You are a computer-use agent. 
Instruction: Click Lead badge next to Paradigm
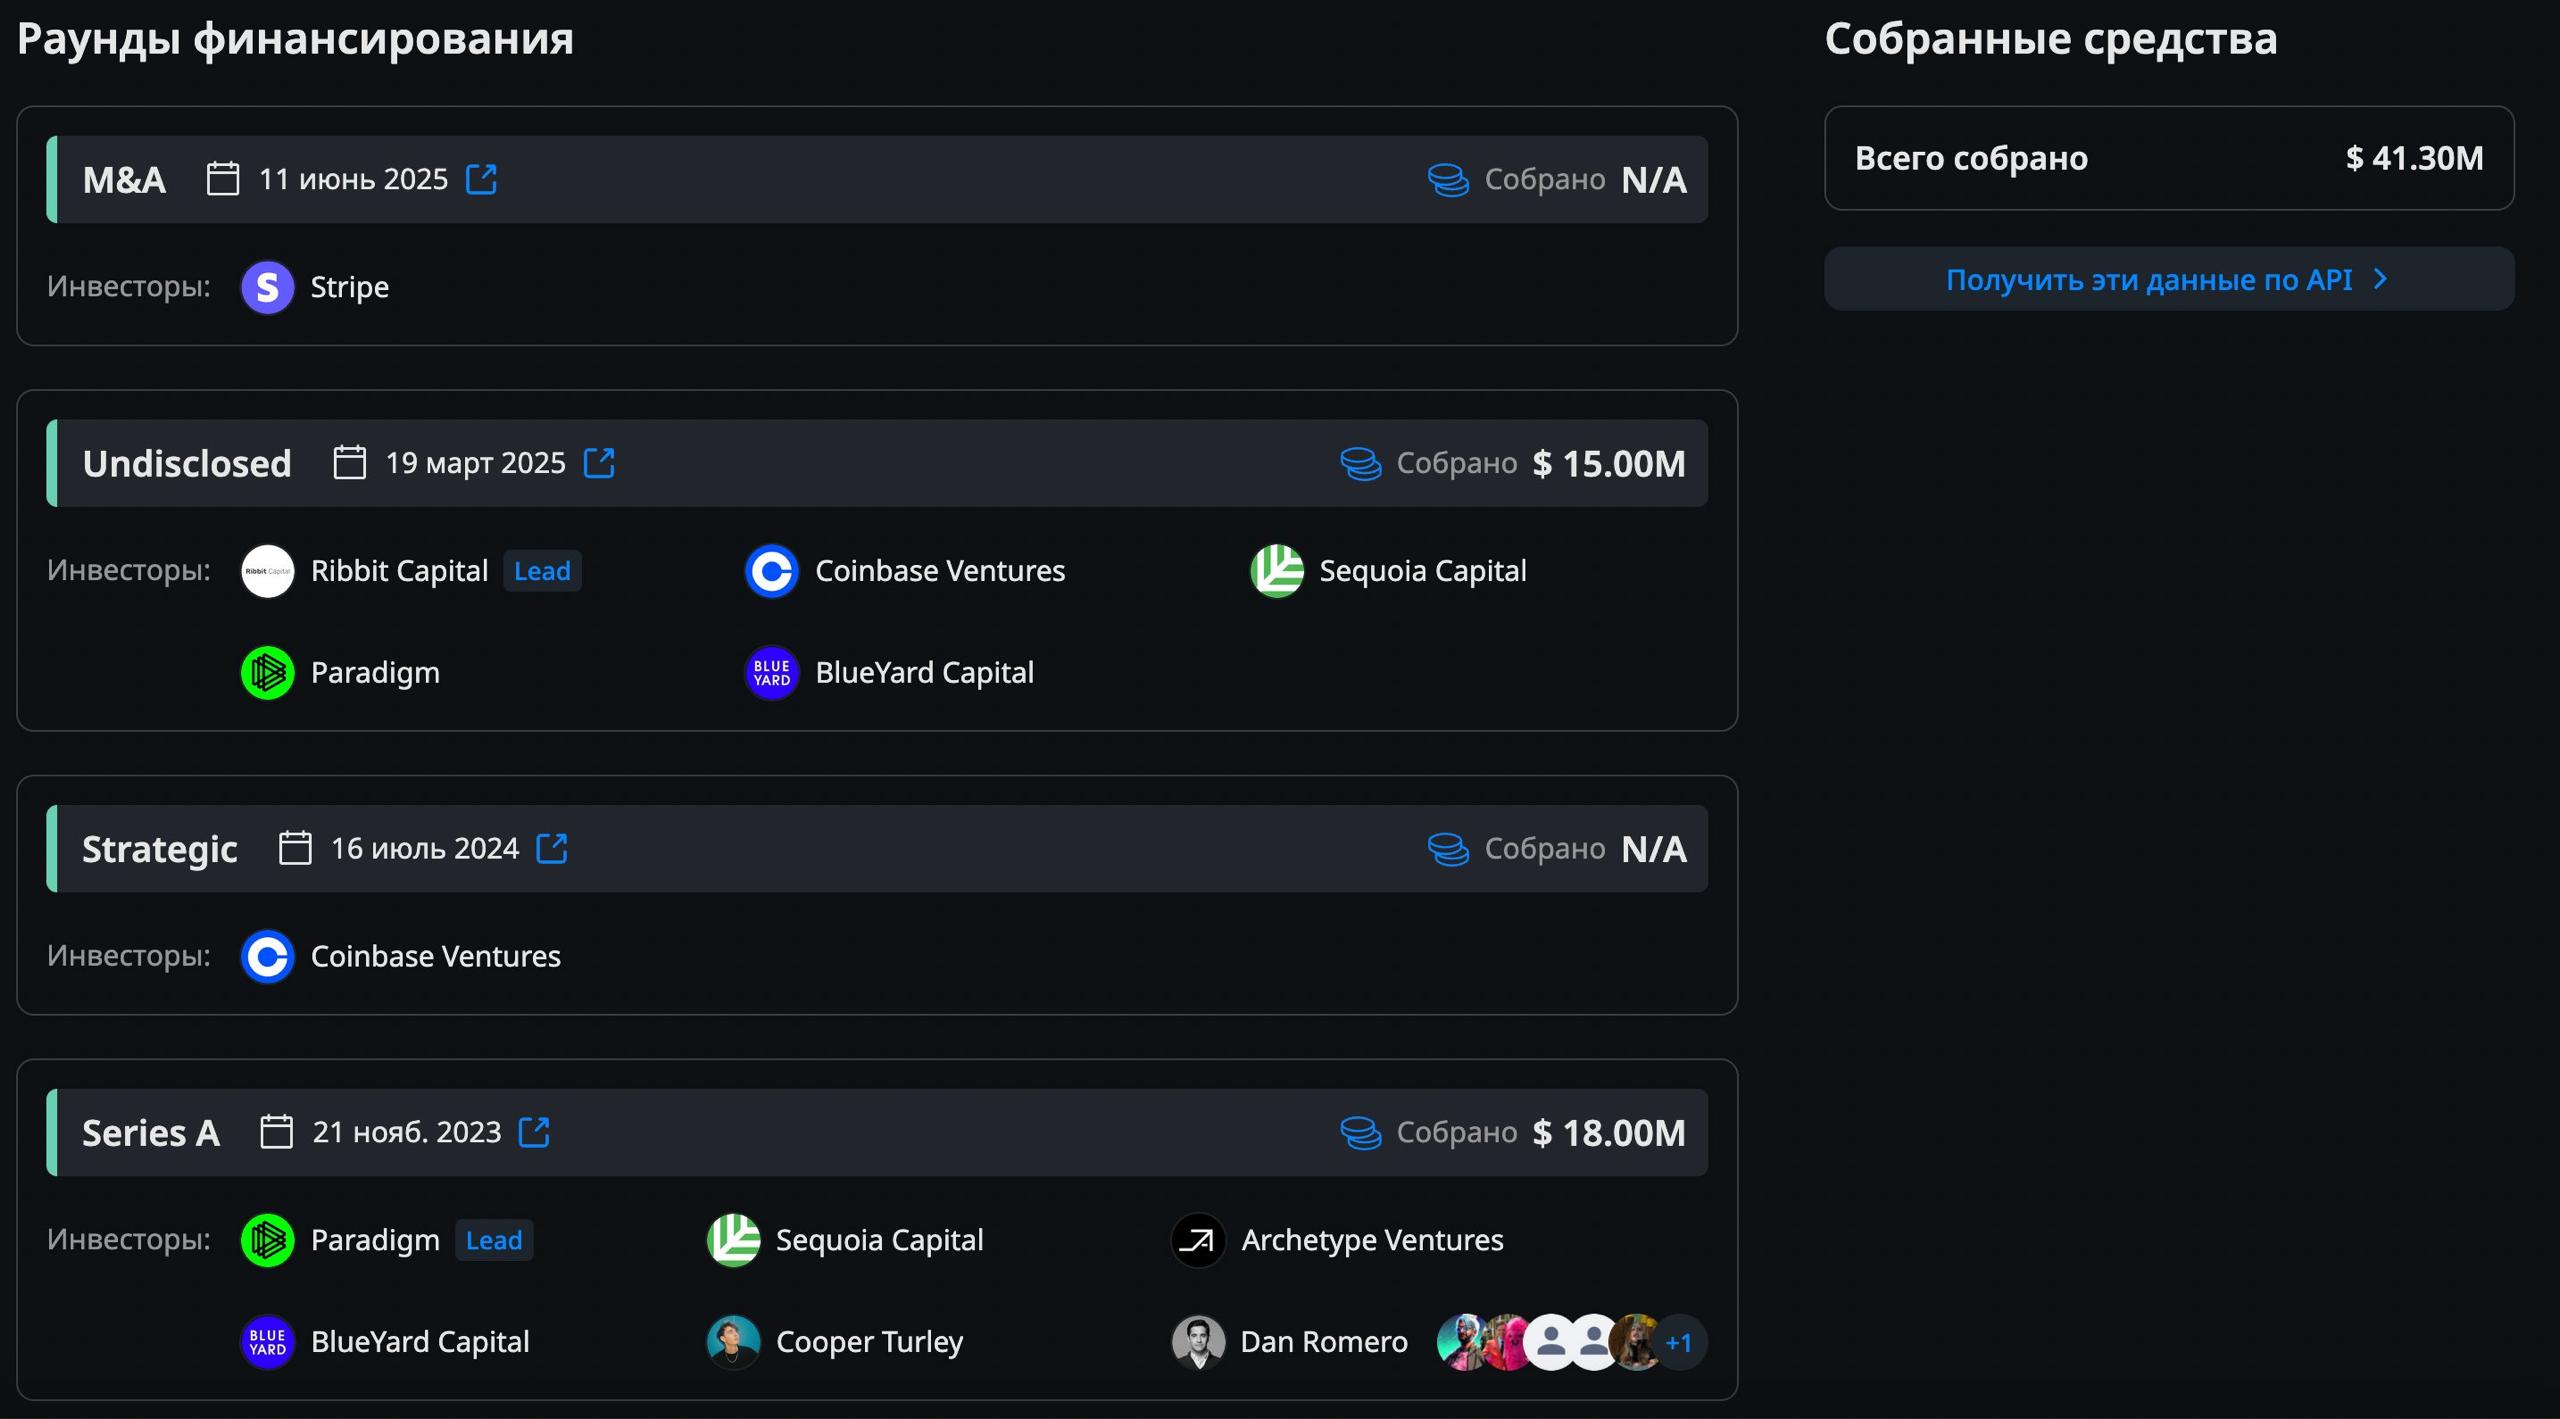pos(494,1240)
